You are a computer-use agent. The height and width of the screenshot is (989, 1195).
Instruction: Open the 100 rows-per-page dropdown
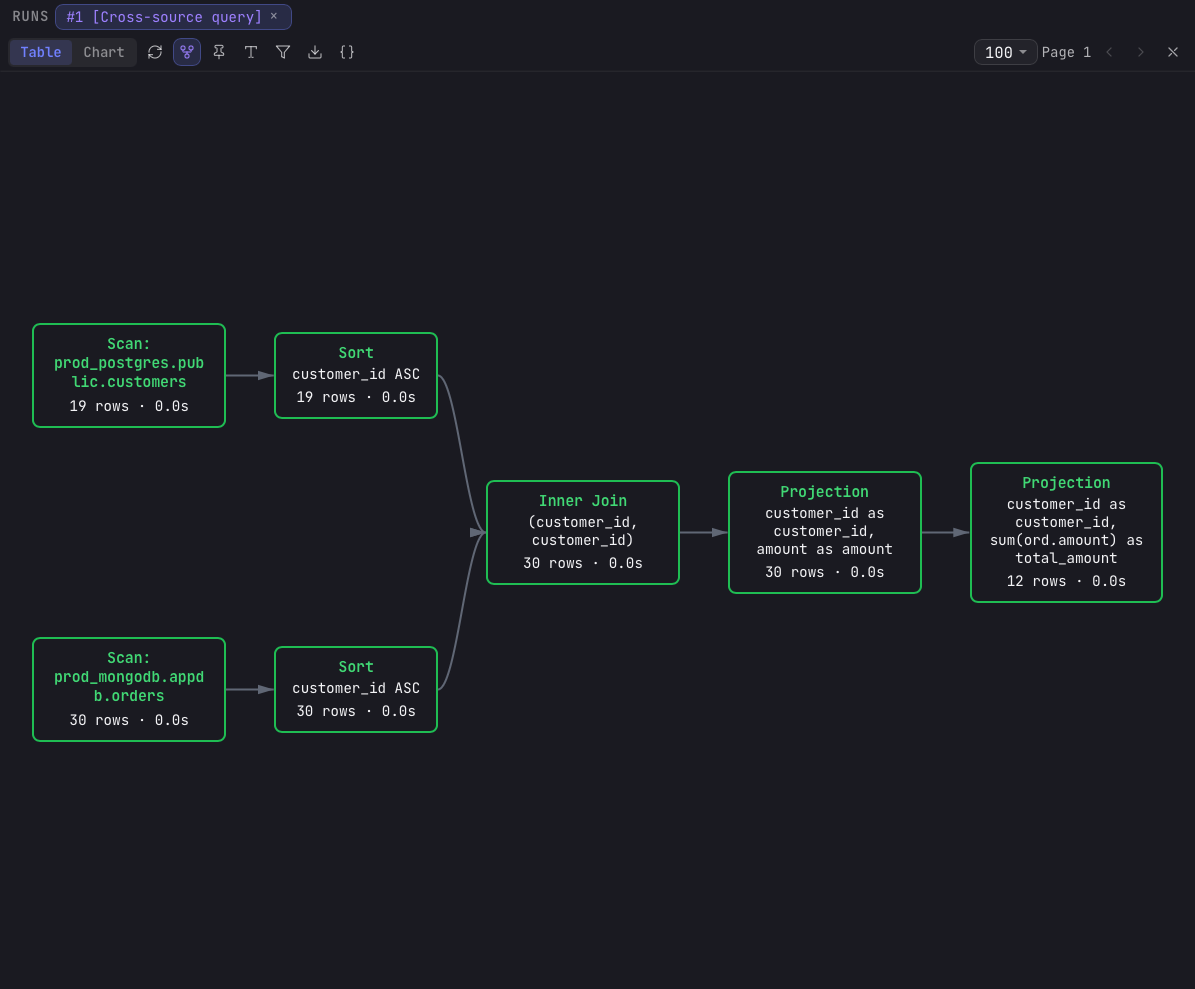pyautogui.click(x=1005, y=52)
